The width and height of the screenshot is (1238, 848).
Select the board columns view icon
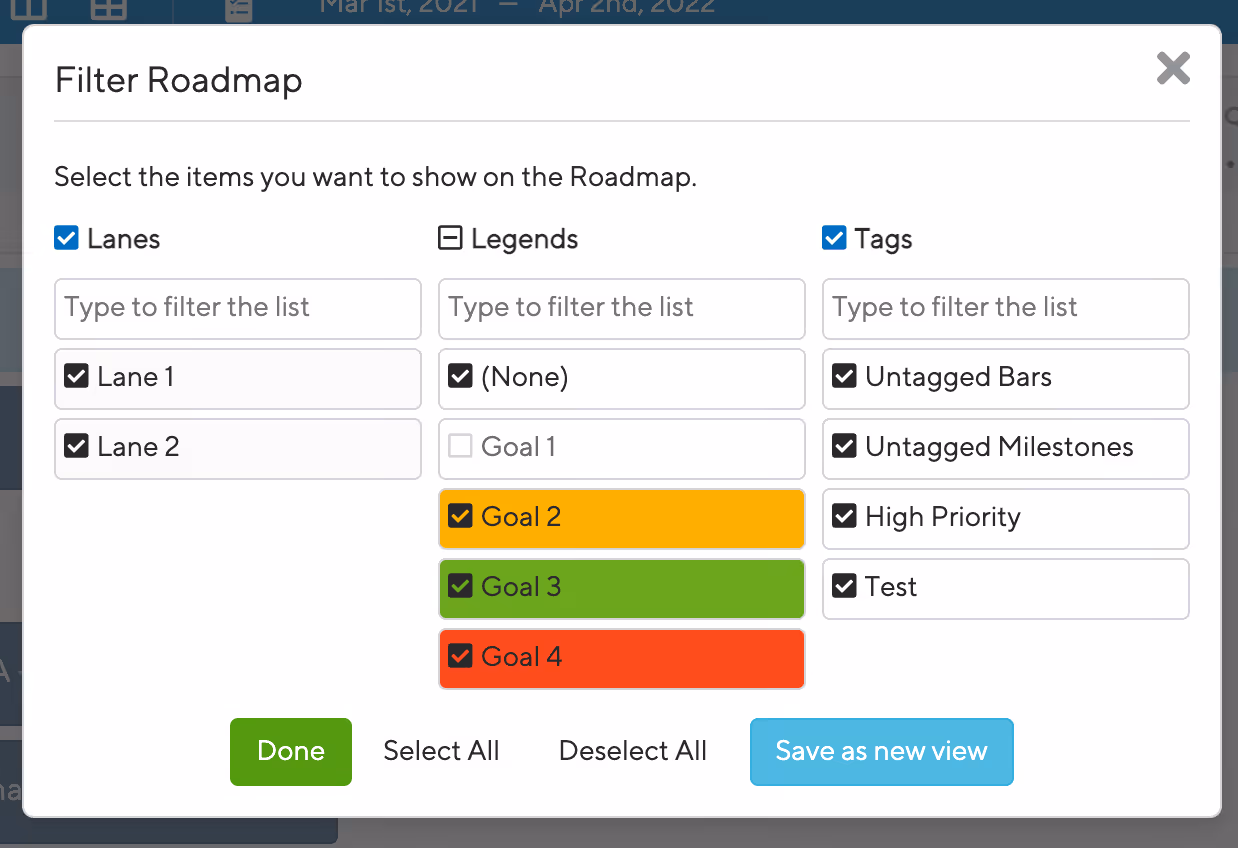click(29, 10)
